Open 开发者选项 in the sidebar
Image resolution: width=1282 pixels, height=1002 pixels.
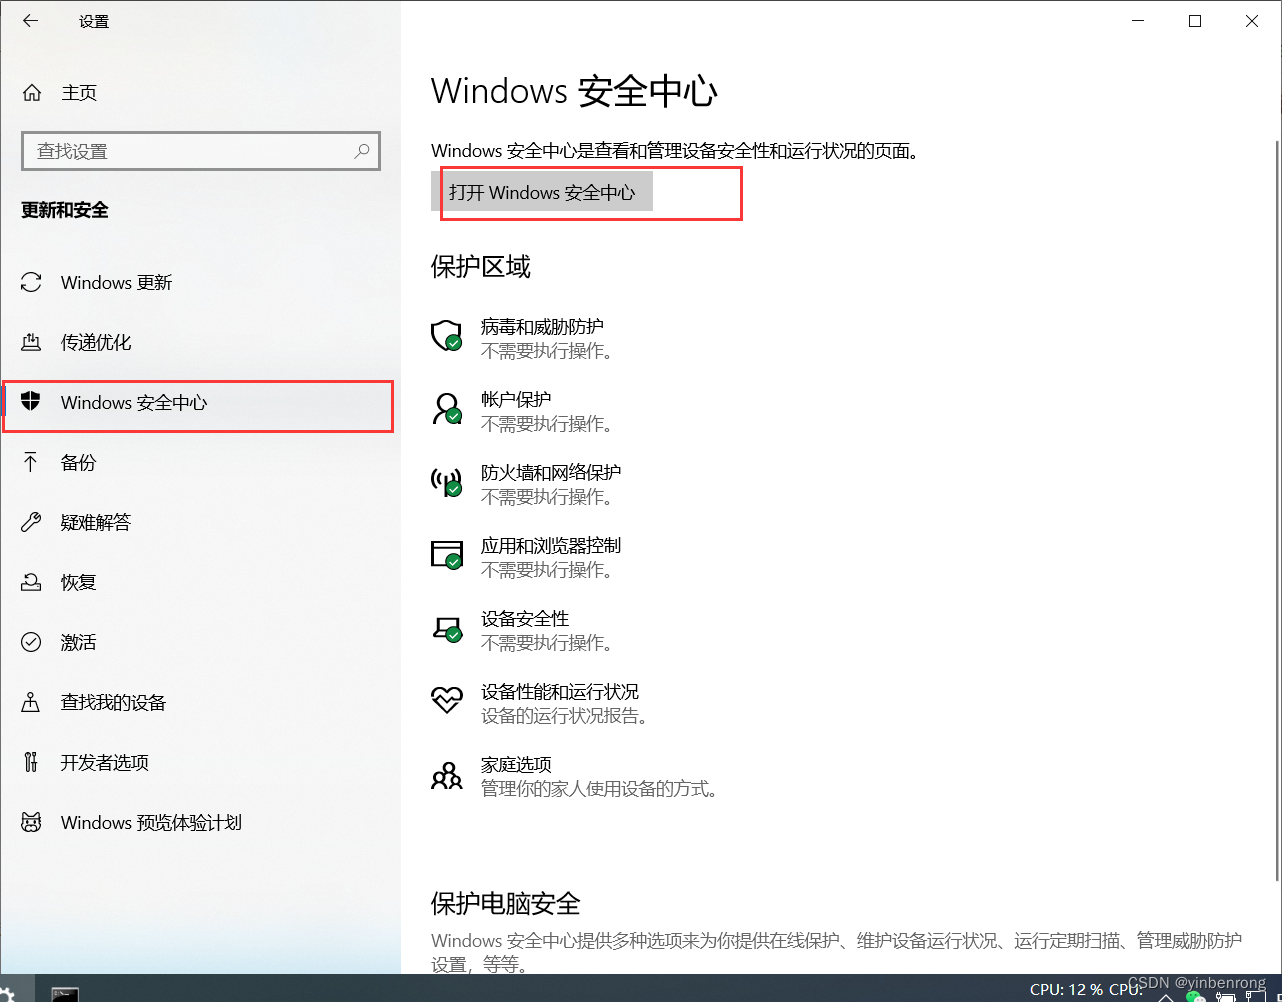click(x=200, y=762)
